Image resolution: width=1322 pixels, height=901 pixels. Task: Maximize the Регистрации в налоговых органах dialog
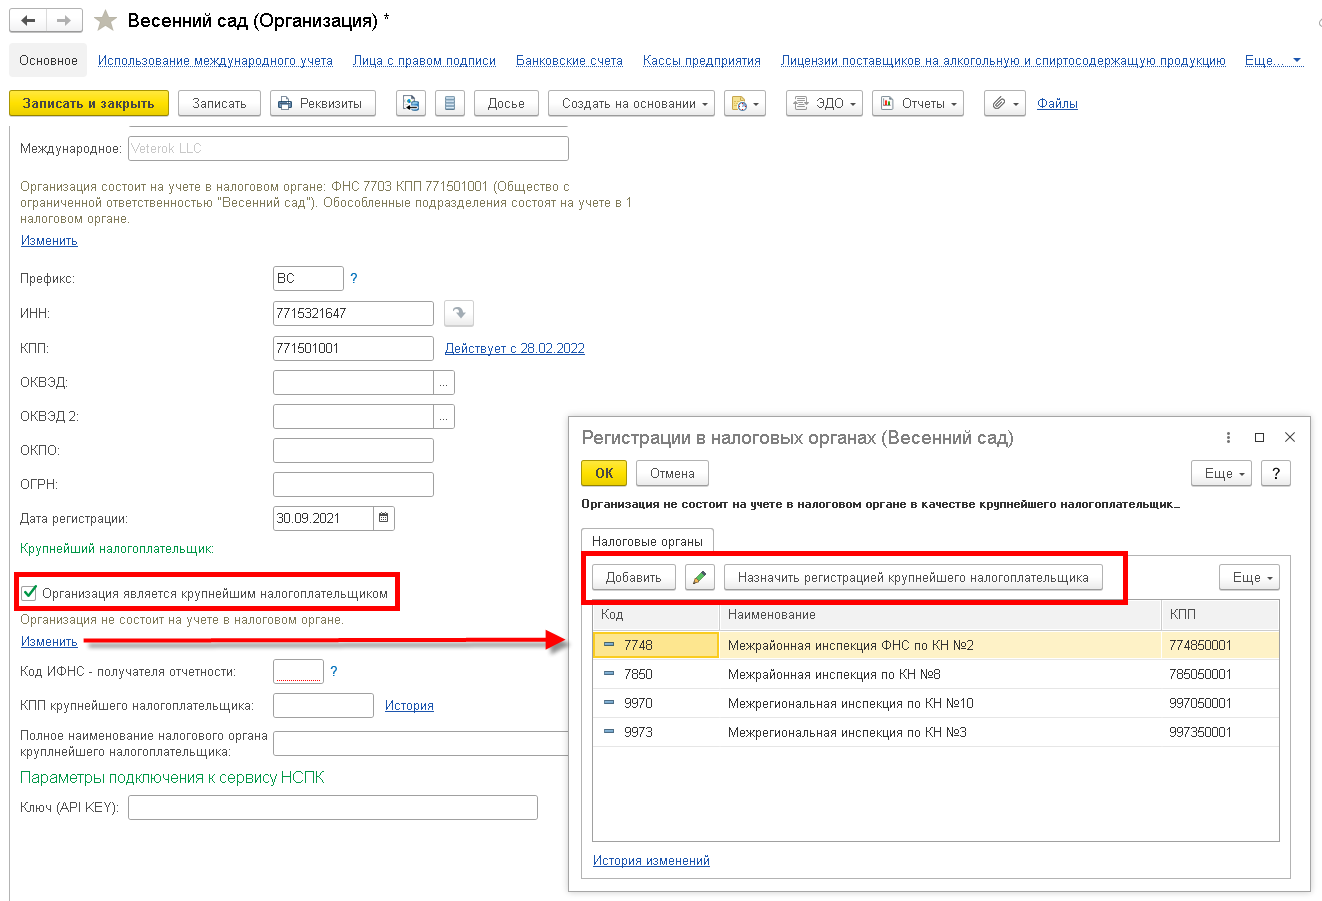pos(1259,438)
